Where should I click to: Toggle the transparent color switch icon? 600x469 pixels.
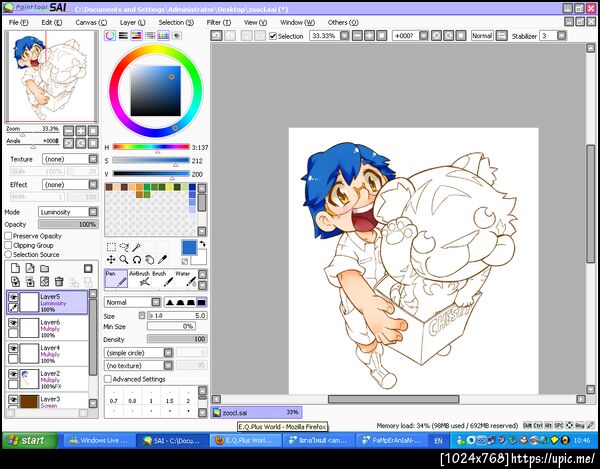point(185,262)
